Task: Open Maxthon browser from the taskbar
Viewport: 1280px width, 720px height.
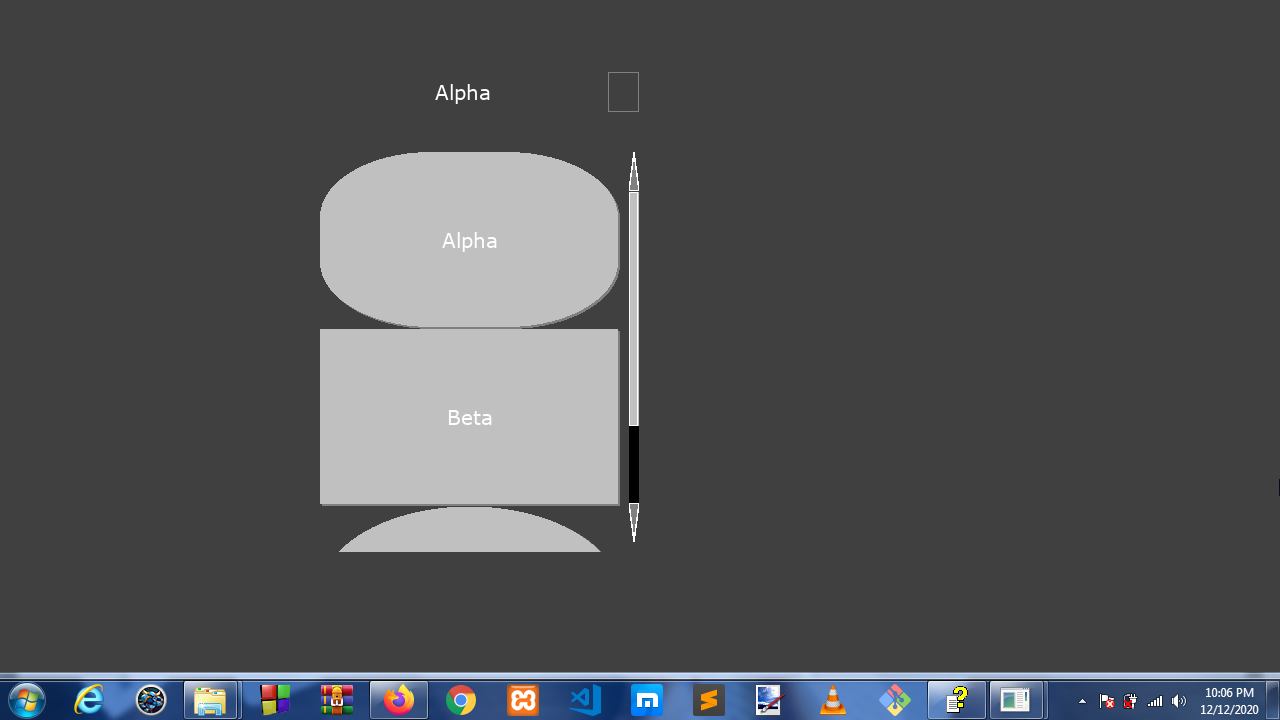Action: [647, 700]
